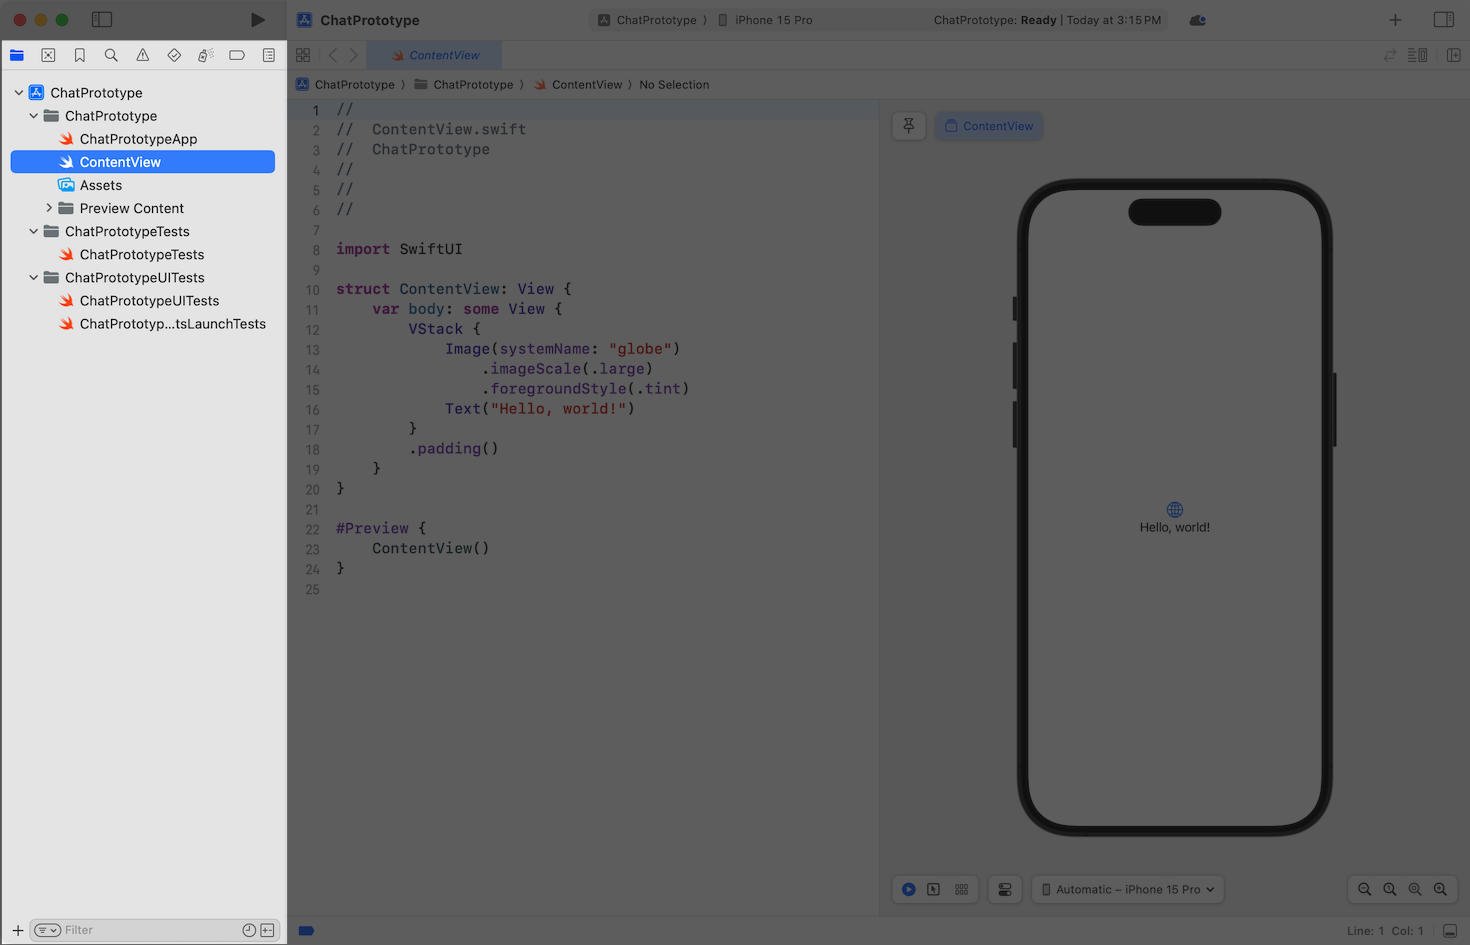The image size is (1470, 945).
Task: Click the navigator Filter text field
Action: [150, 930]
